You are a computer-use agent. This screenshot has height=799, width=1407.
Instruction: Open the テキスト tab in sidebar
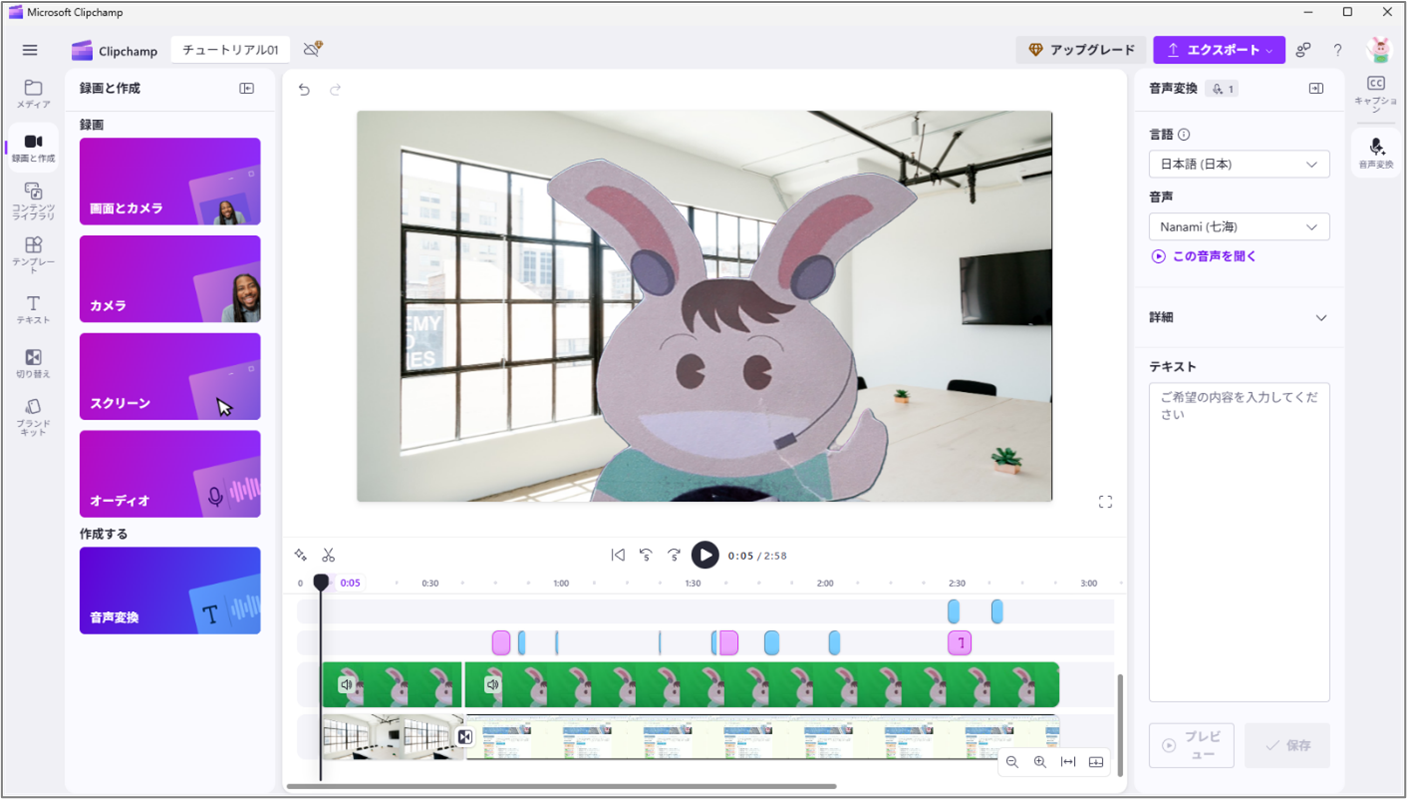33,308
